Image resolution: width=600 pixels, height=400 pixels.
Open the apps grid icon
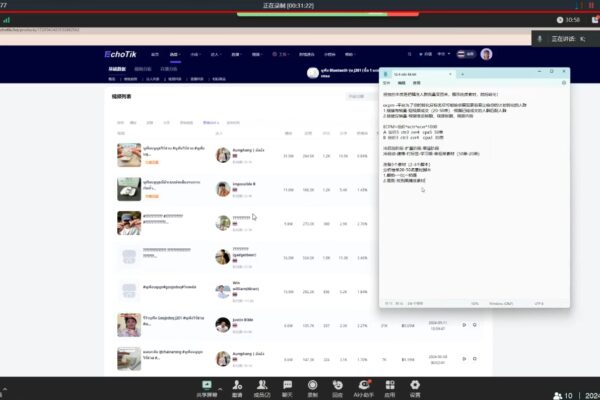click(390, 389)
